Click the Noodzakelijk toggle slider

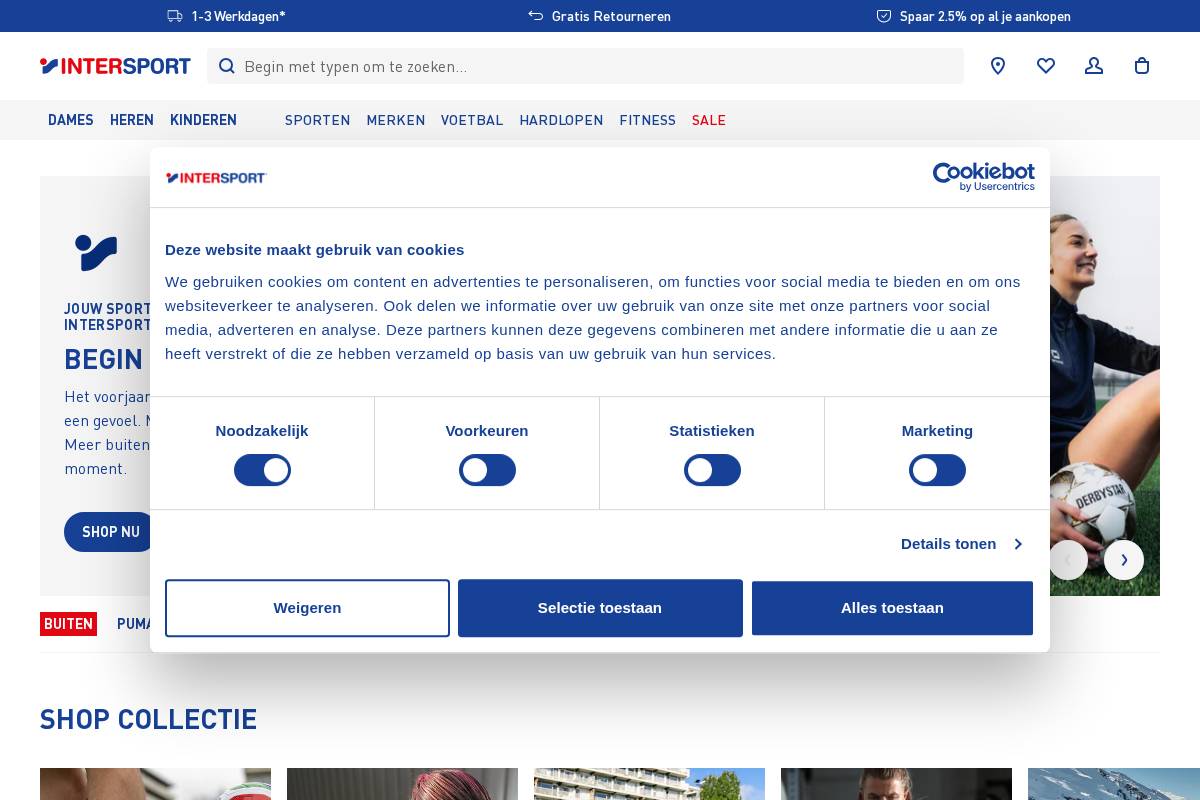(x=262, y=470)
